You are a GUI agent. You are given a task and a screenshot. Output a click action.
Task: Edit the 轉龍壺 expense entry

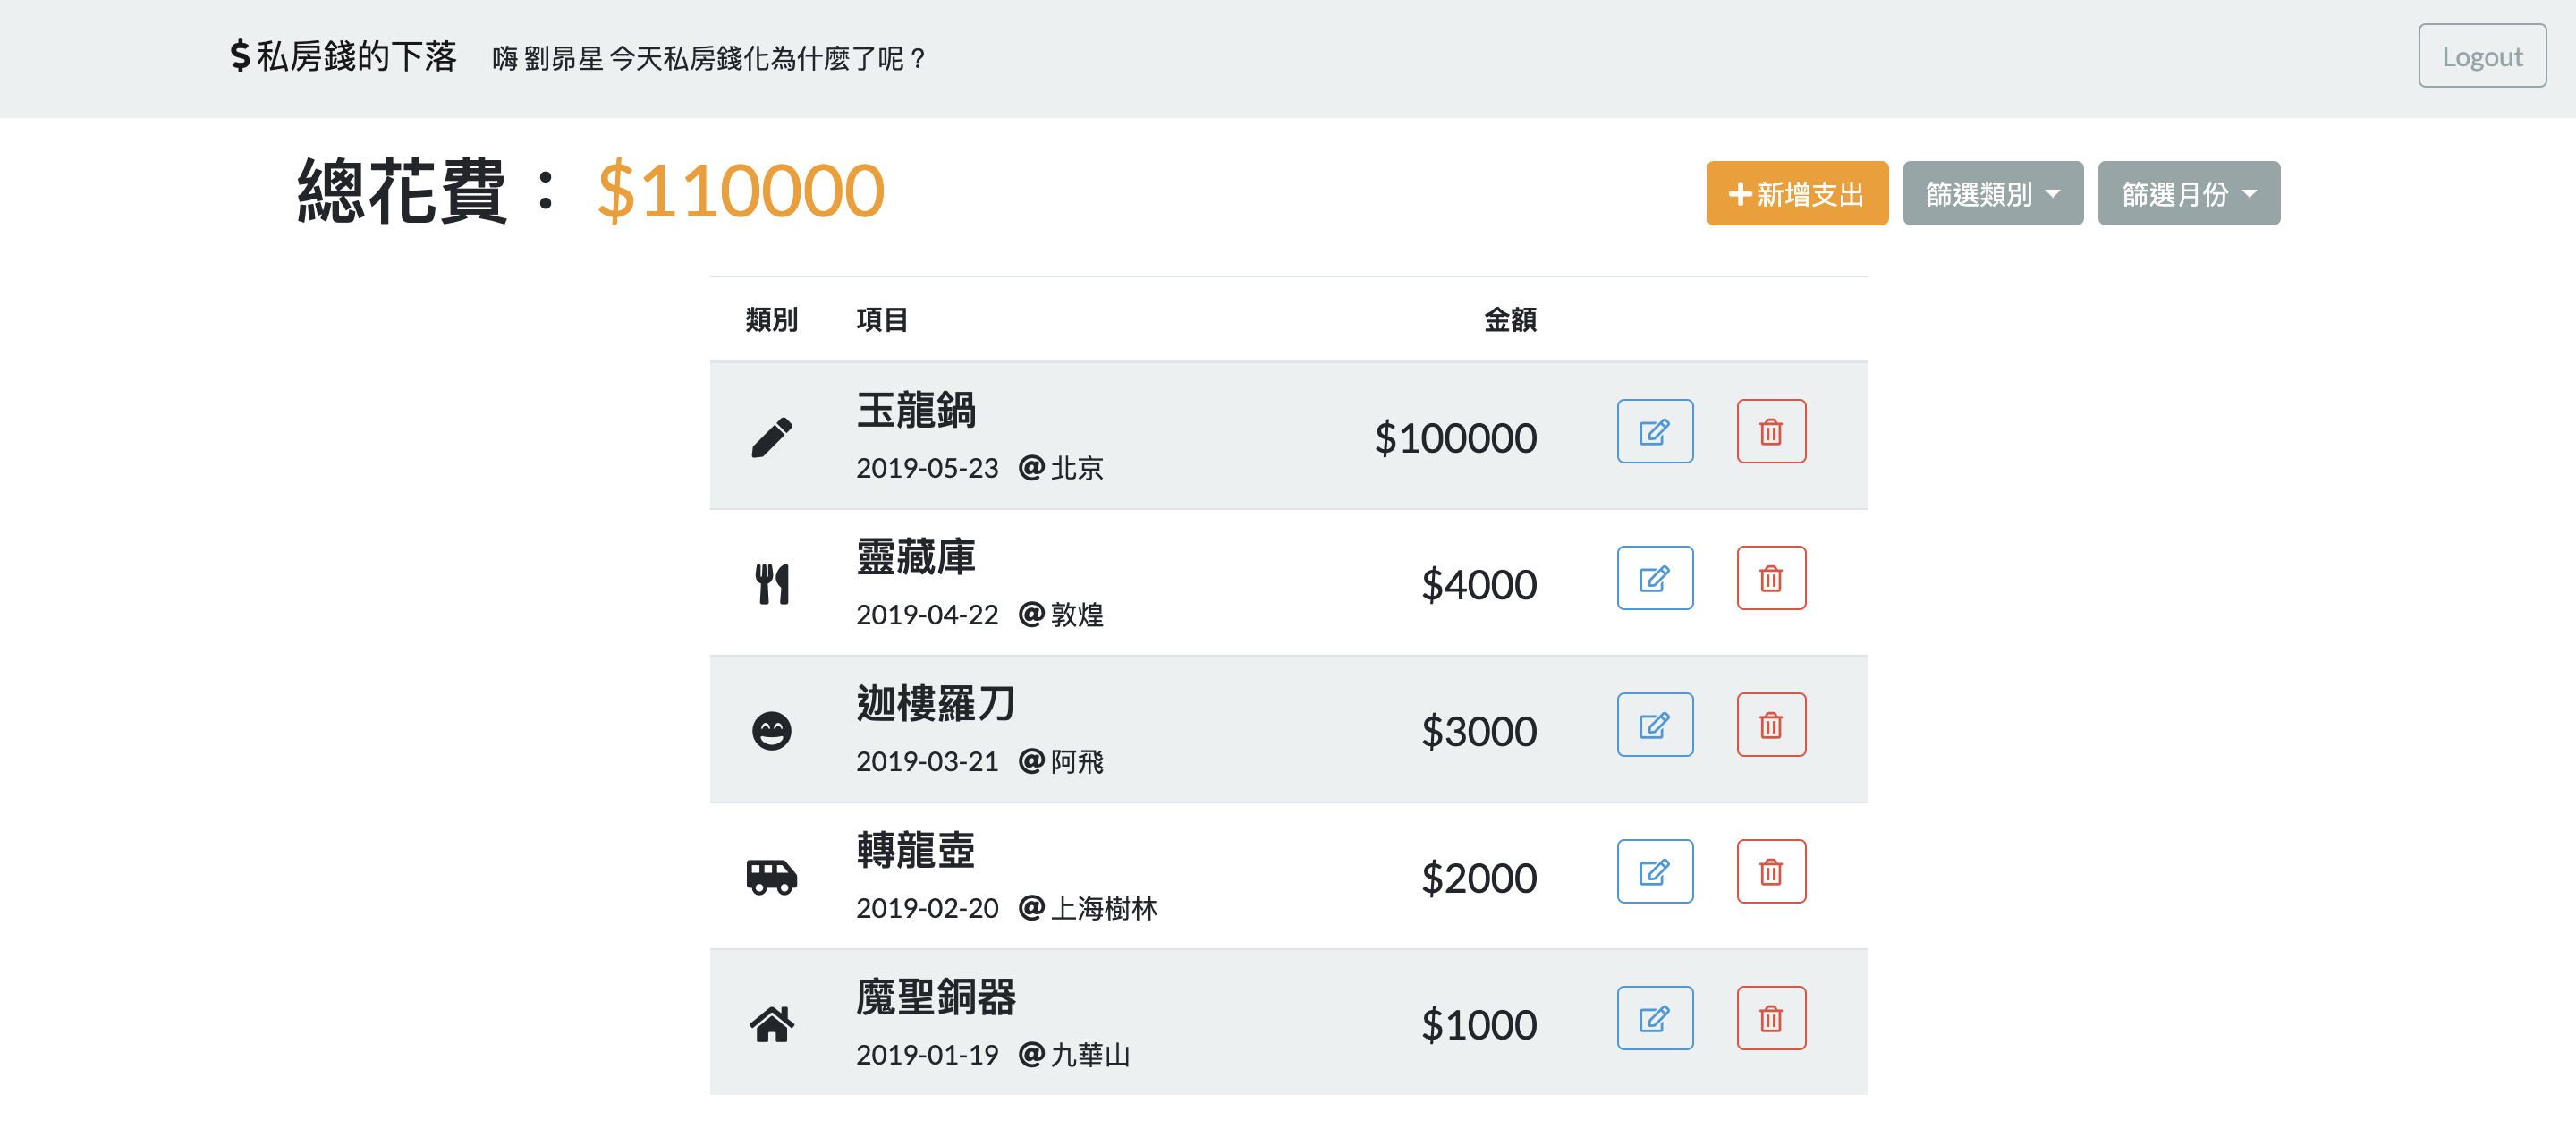(1655, 871)
